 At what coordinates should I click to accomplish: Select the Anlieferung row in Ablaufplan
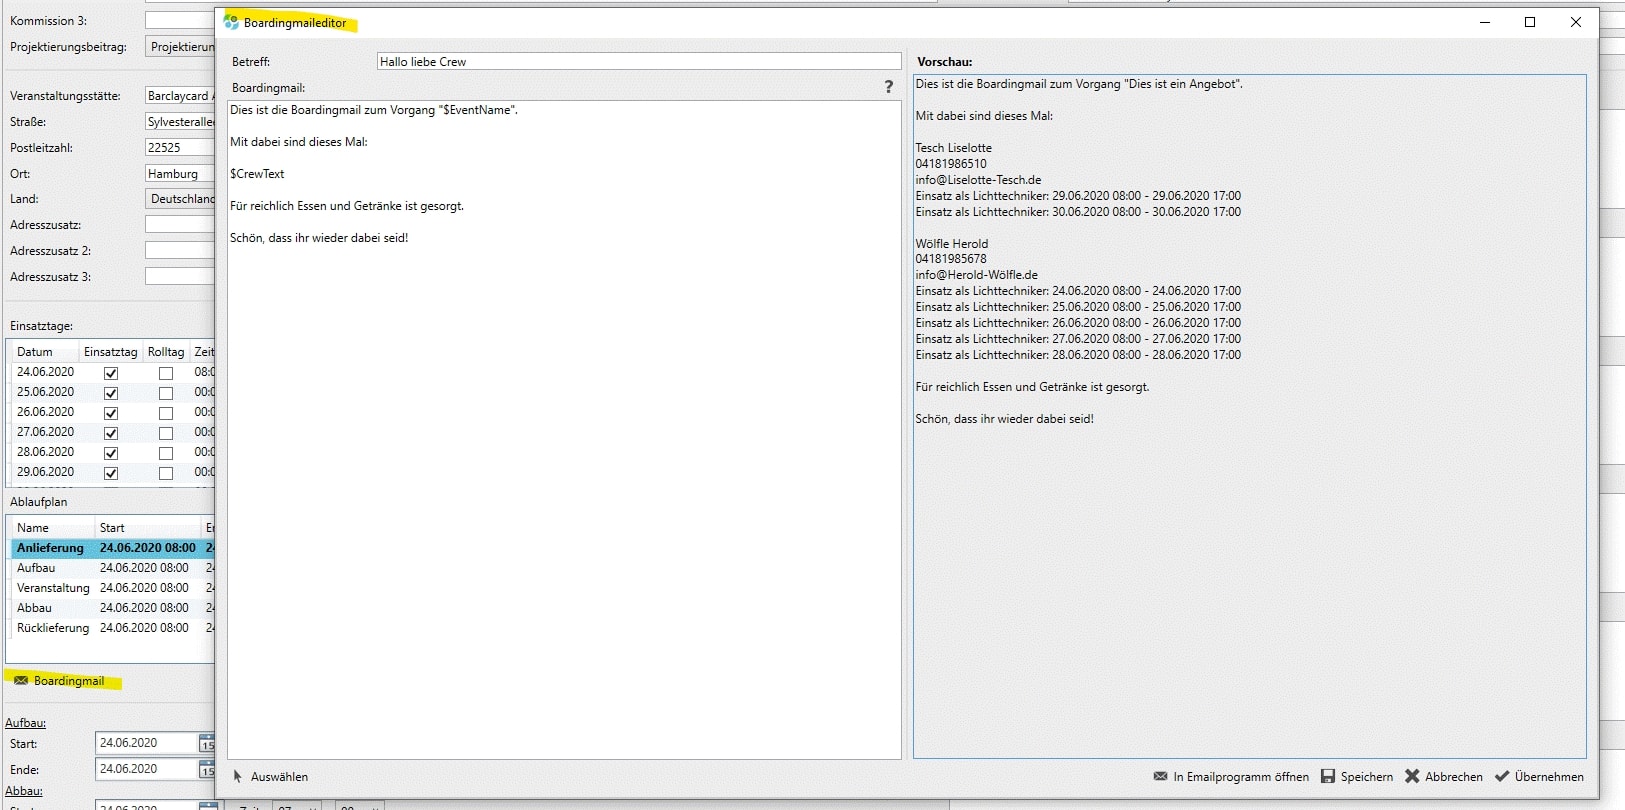pos(112,548)
